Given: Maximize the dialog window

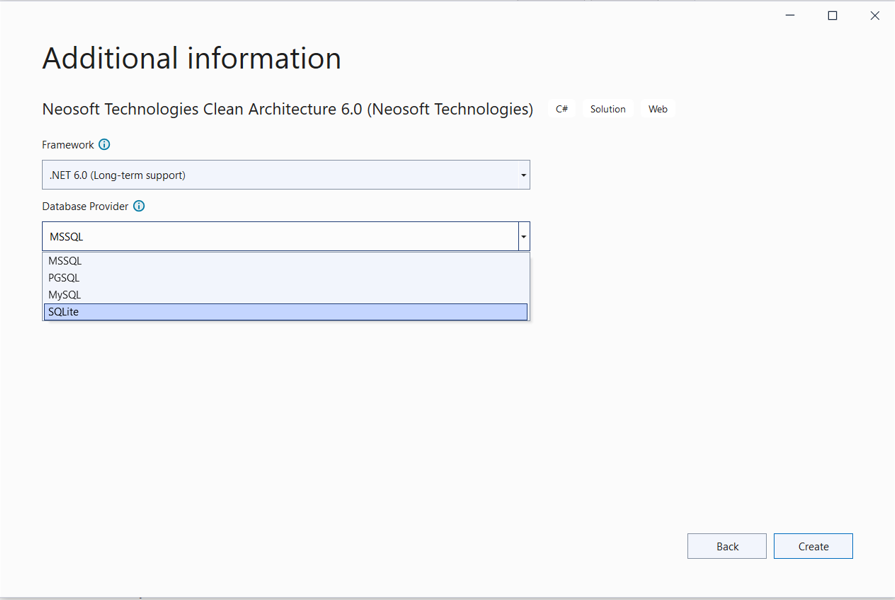Looking at the screenshot, I should coord(832,15).
